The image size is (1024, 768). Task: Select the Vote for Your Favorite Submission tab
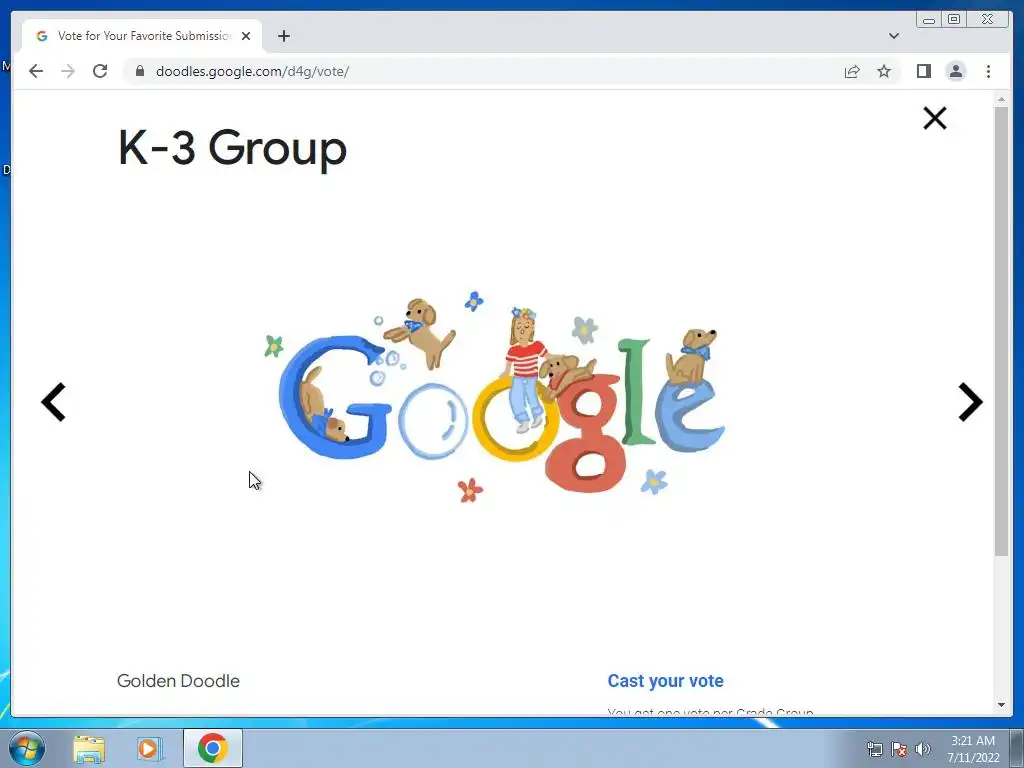tap(142, 36)
